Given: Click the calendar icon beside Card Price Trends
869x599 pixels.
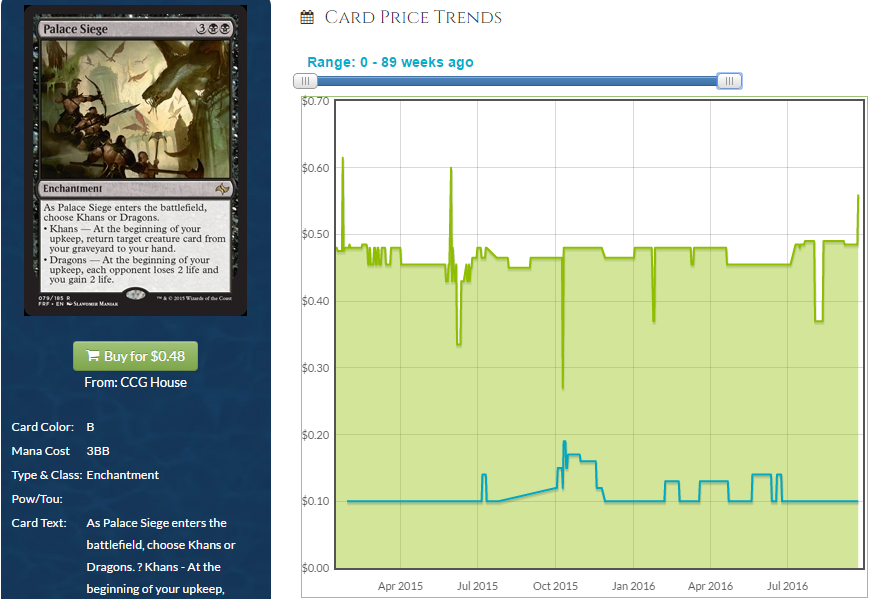Looking at the screenshot, I should point(307,18).
